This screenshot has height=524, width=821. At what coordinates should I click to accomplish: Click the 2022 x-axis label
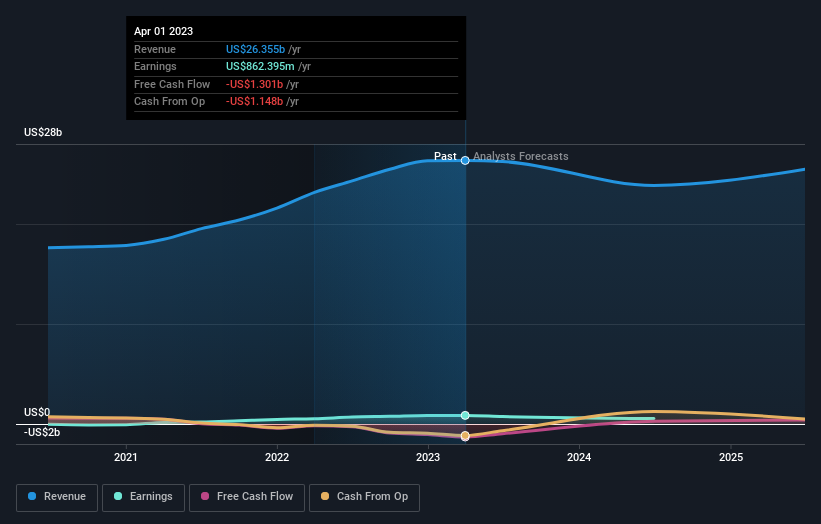(277, 458)
